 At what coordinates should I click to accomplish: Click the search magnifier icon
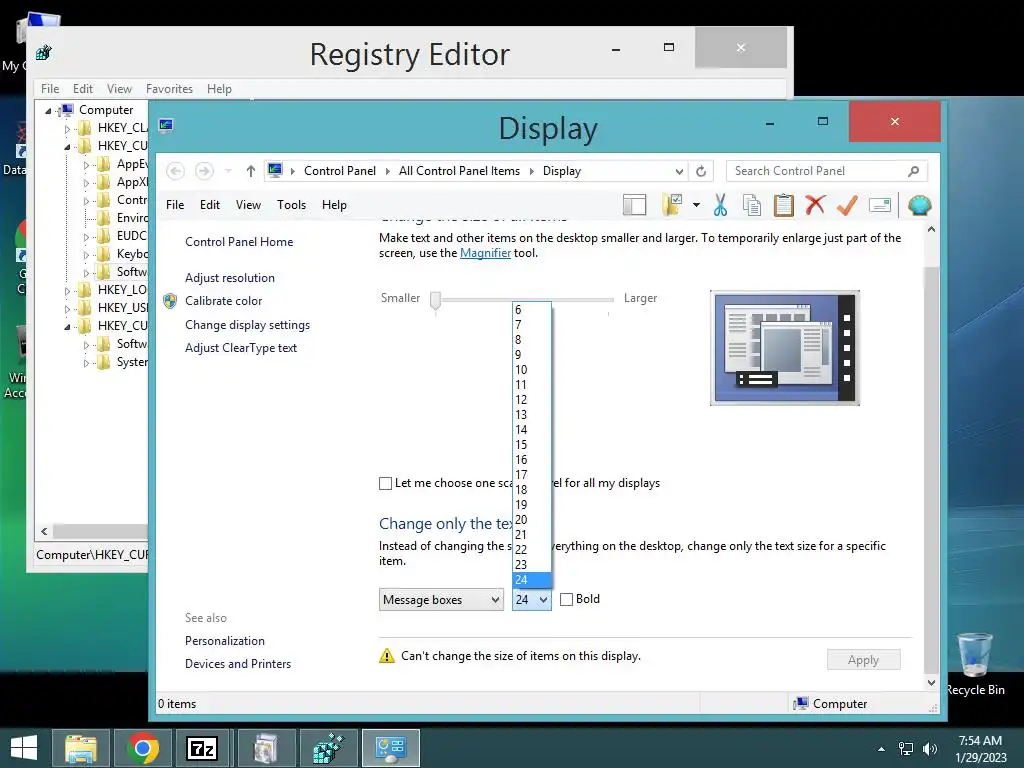[x=913, y=171]
